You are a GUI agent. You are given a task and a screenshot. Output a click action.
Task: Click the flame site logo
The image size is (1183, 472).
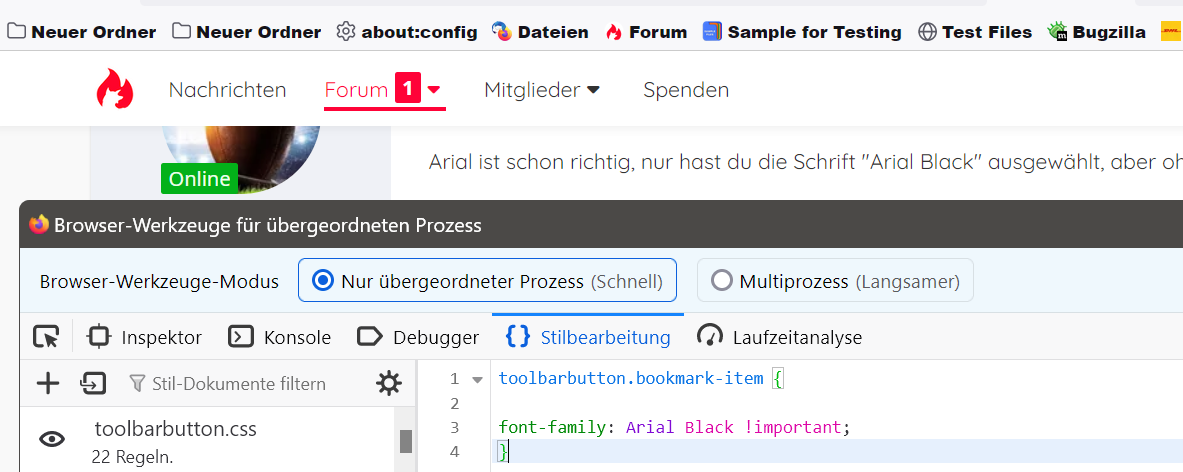coord(115,89)
